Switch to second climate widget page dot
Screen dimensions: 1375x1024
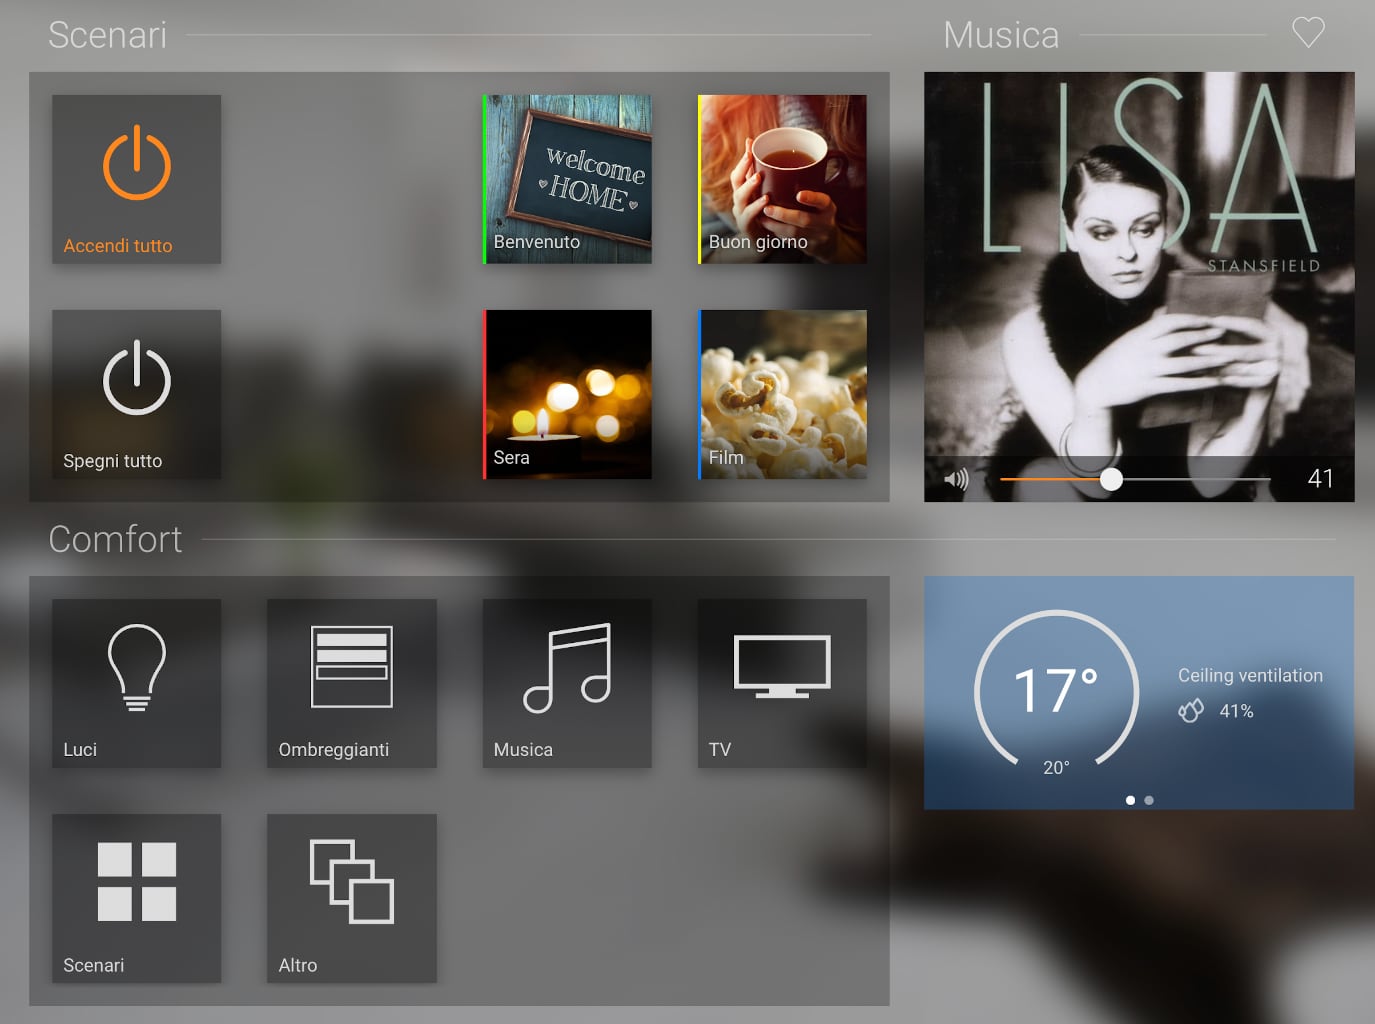[1149, 800]
